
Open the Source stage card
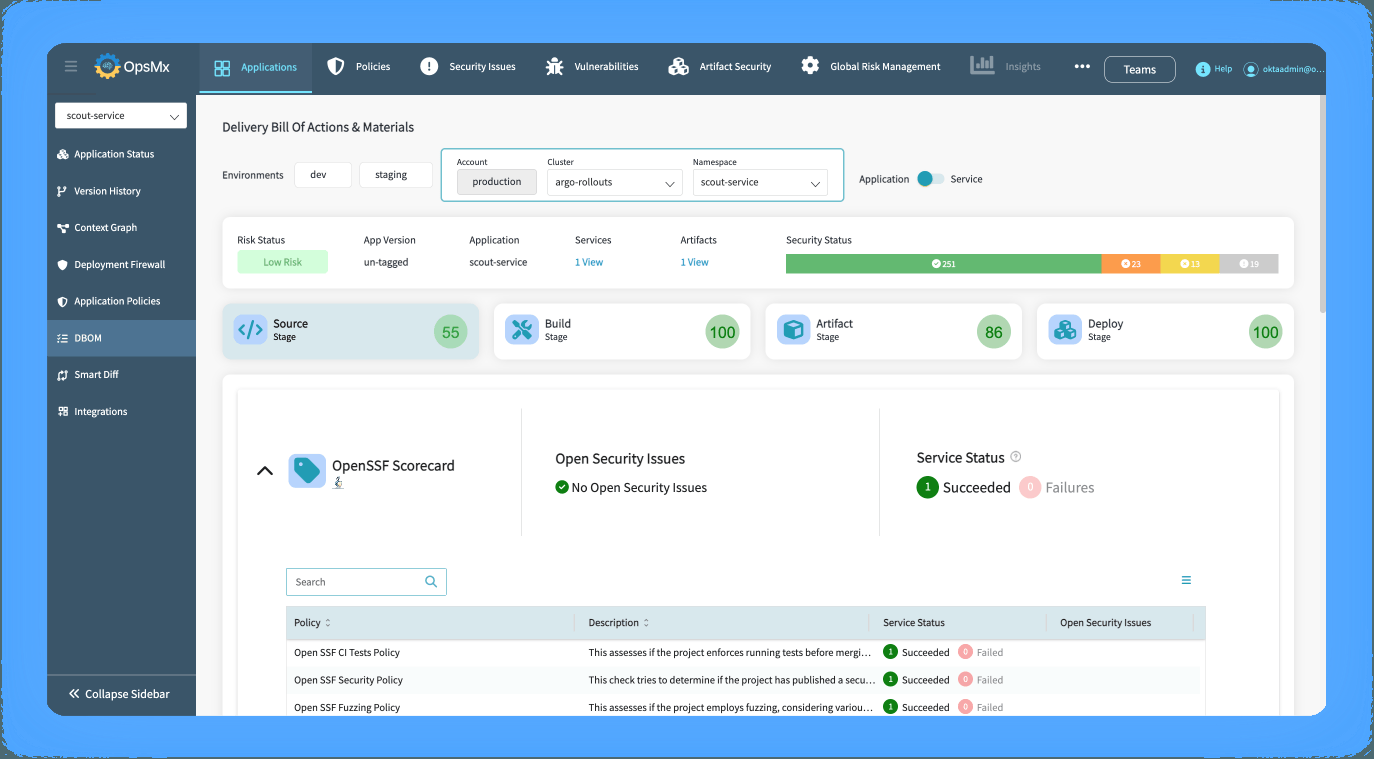click(350, 331)
